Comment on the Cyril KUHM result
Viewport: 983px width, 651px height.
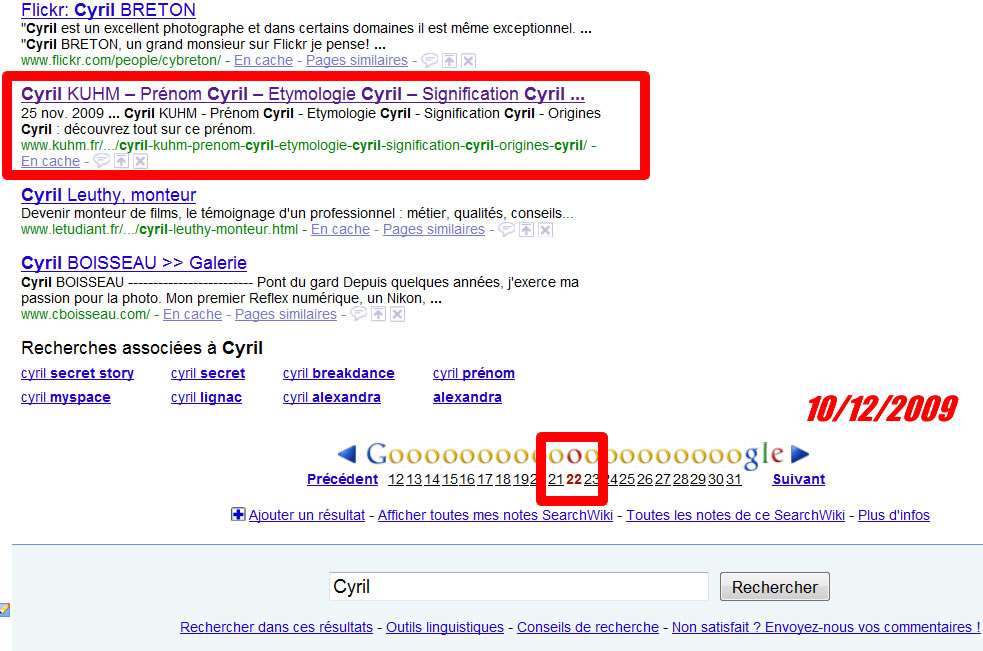click(102, 161)
